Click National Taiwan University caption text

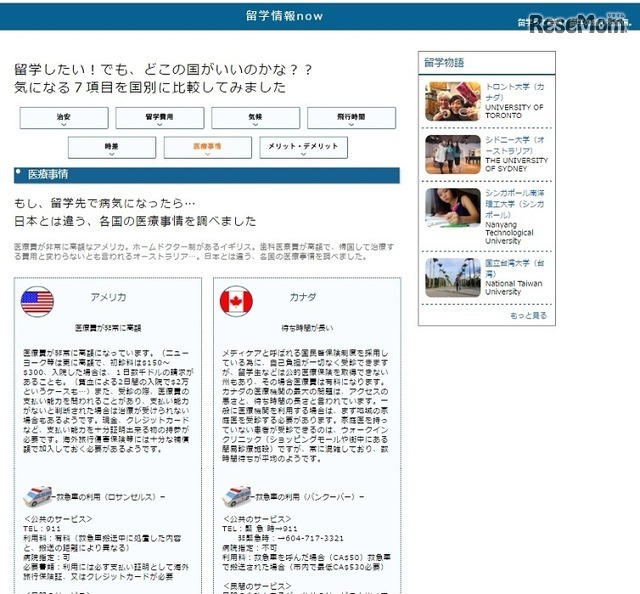514,287
